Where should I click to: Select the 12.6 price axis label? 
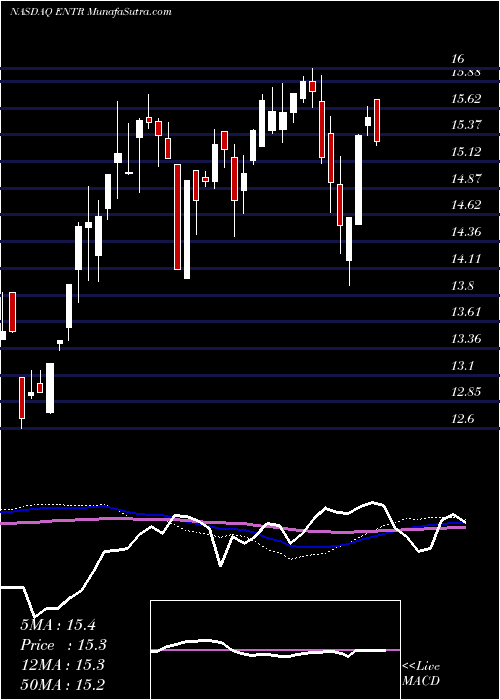click(462, 419)
